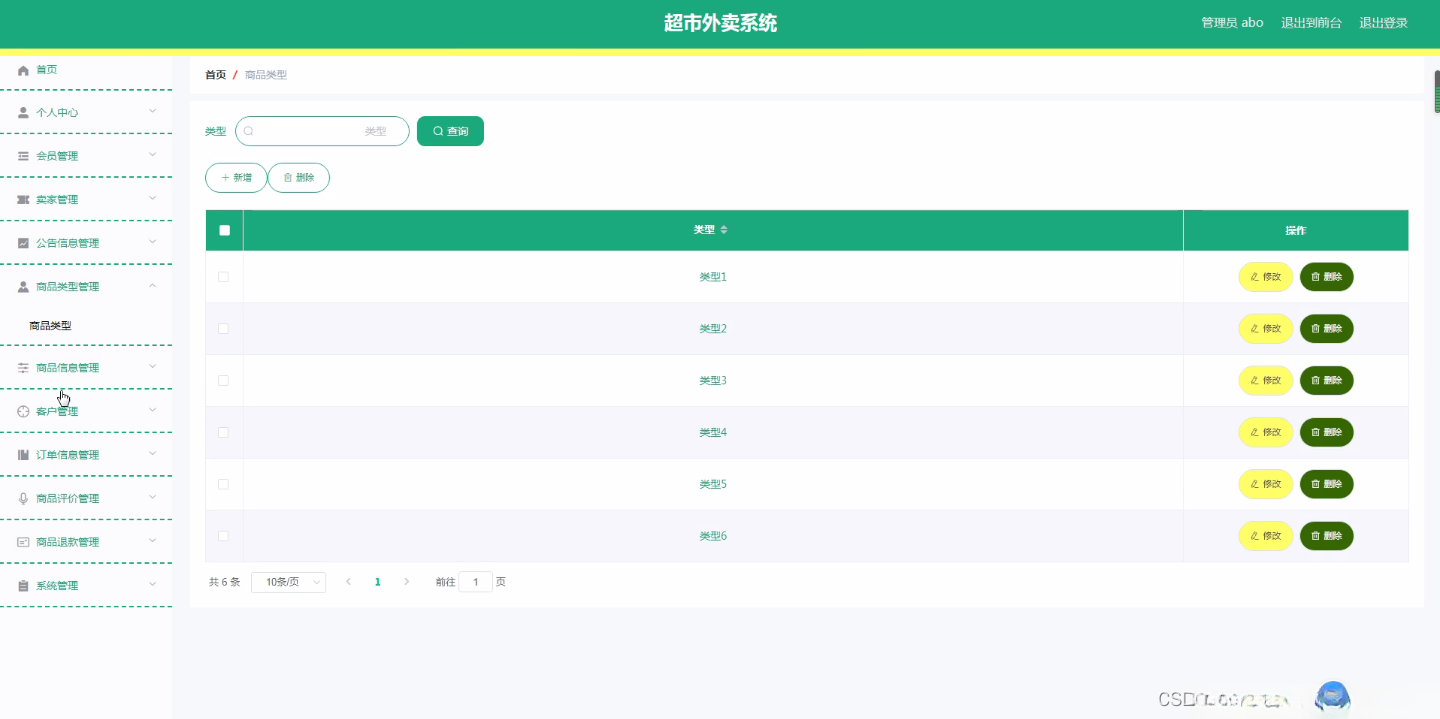Screen dimensions: 1440x719
Task: Expand the 会员管理 menu chevron
Action: click(153, 154)
